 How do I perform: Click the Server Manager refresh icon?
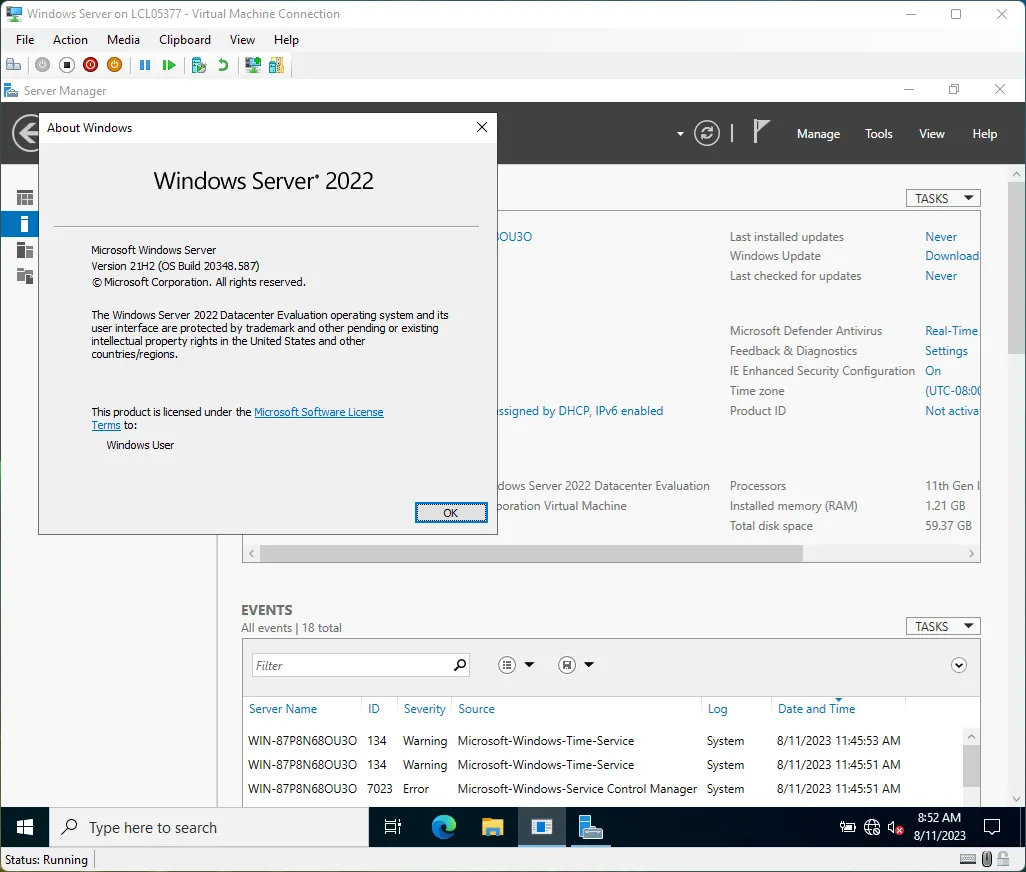point(707,132)
